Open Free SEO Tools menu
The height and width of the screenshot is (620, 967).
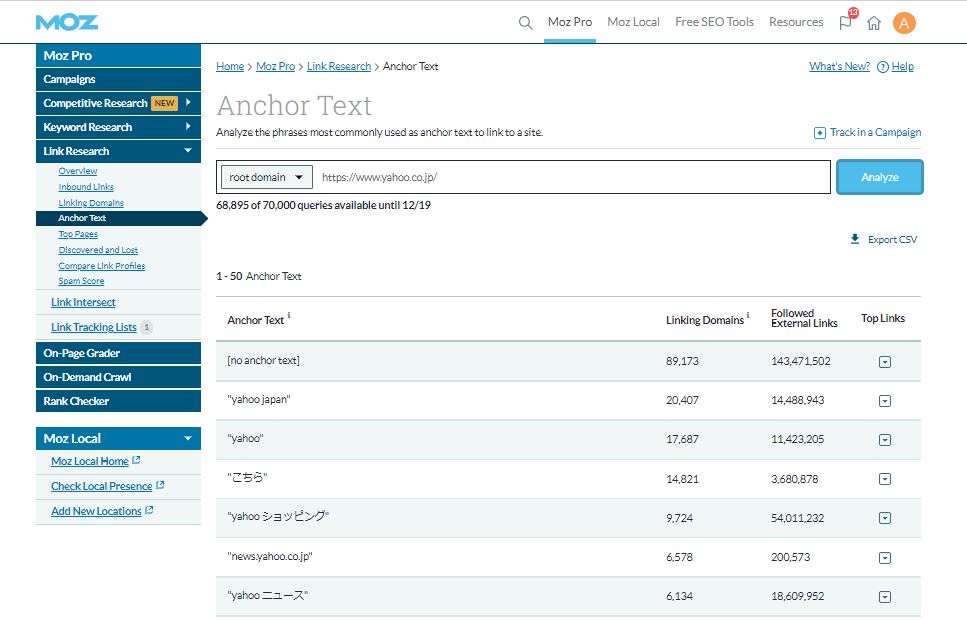pos(714,22)
